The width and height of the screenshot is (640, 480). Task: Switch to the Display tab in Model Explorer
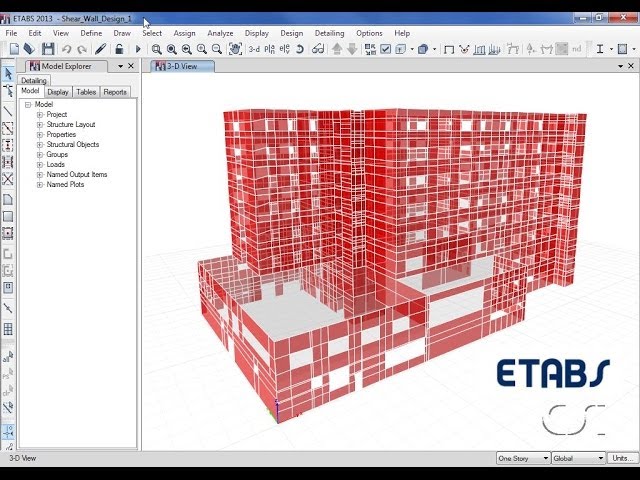(58, 92)
